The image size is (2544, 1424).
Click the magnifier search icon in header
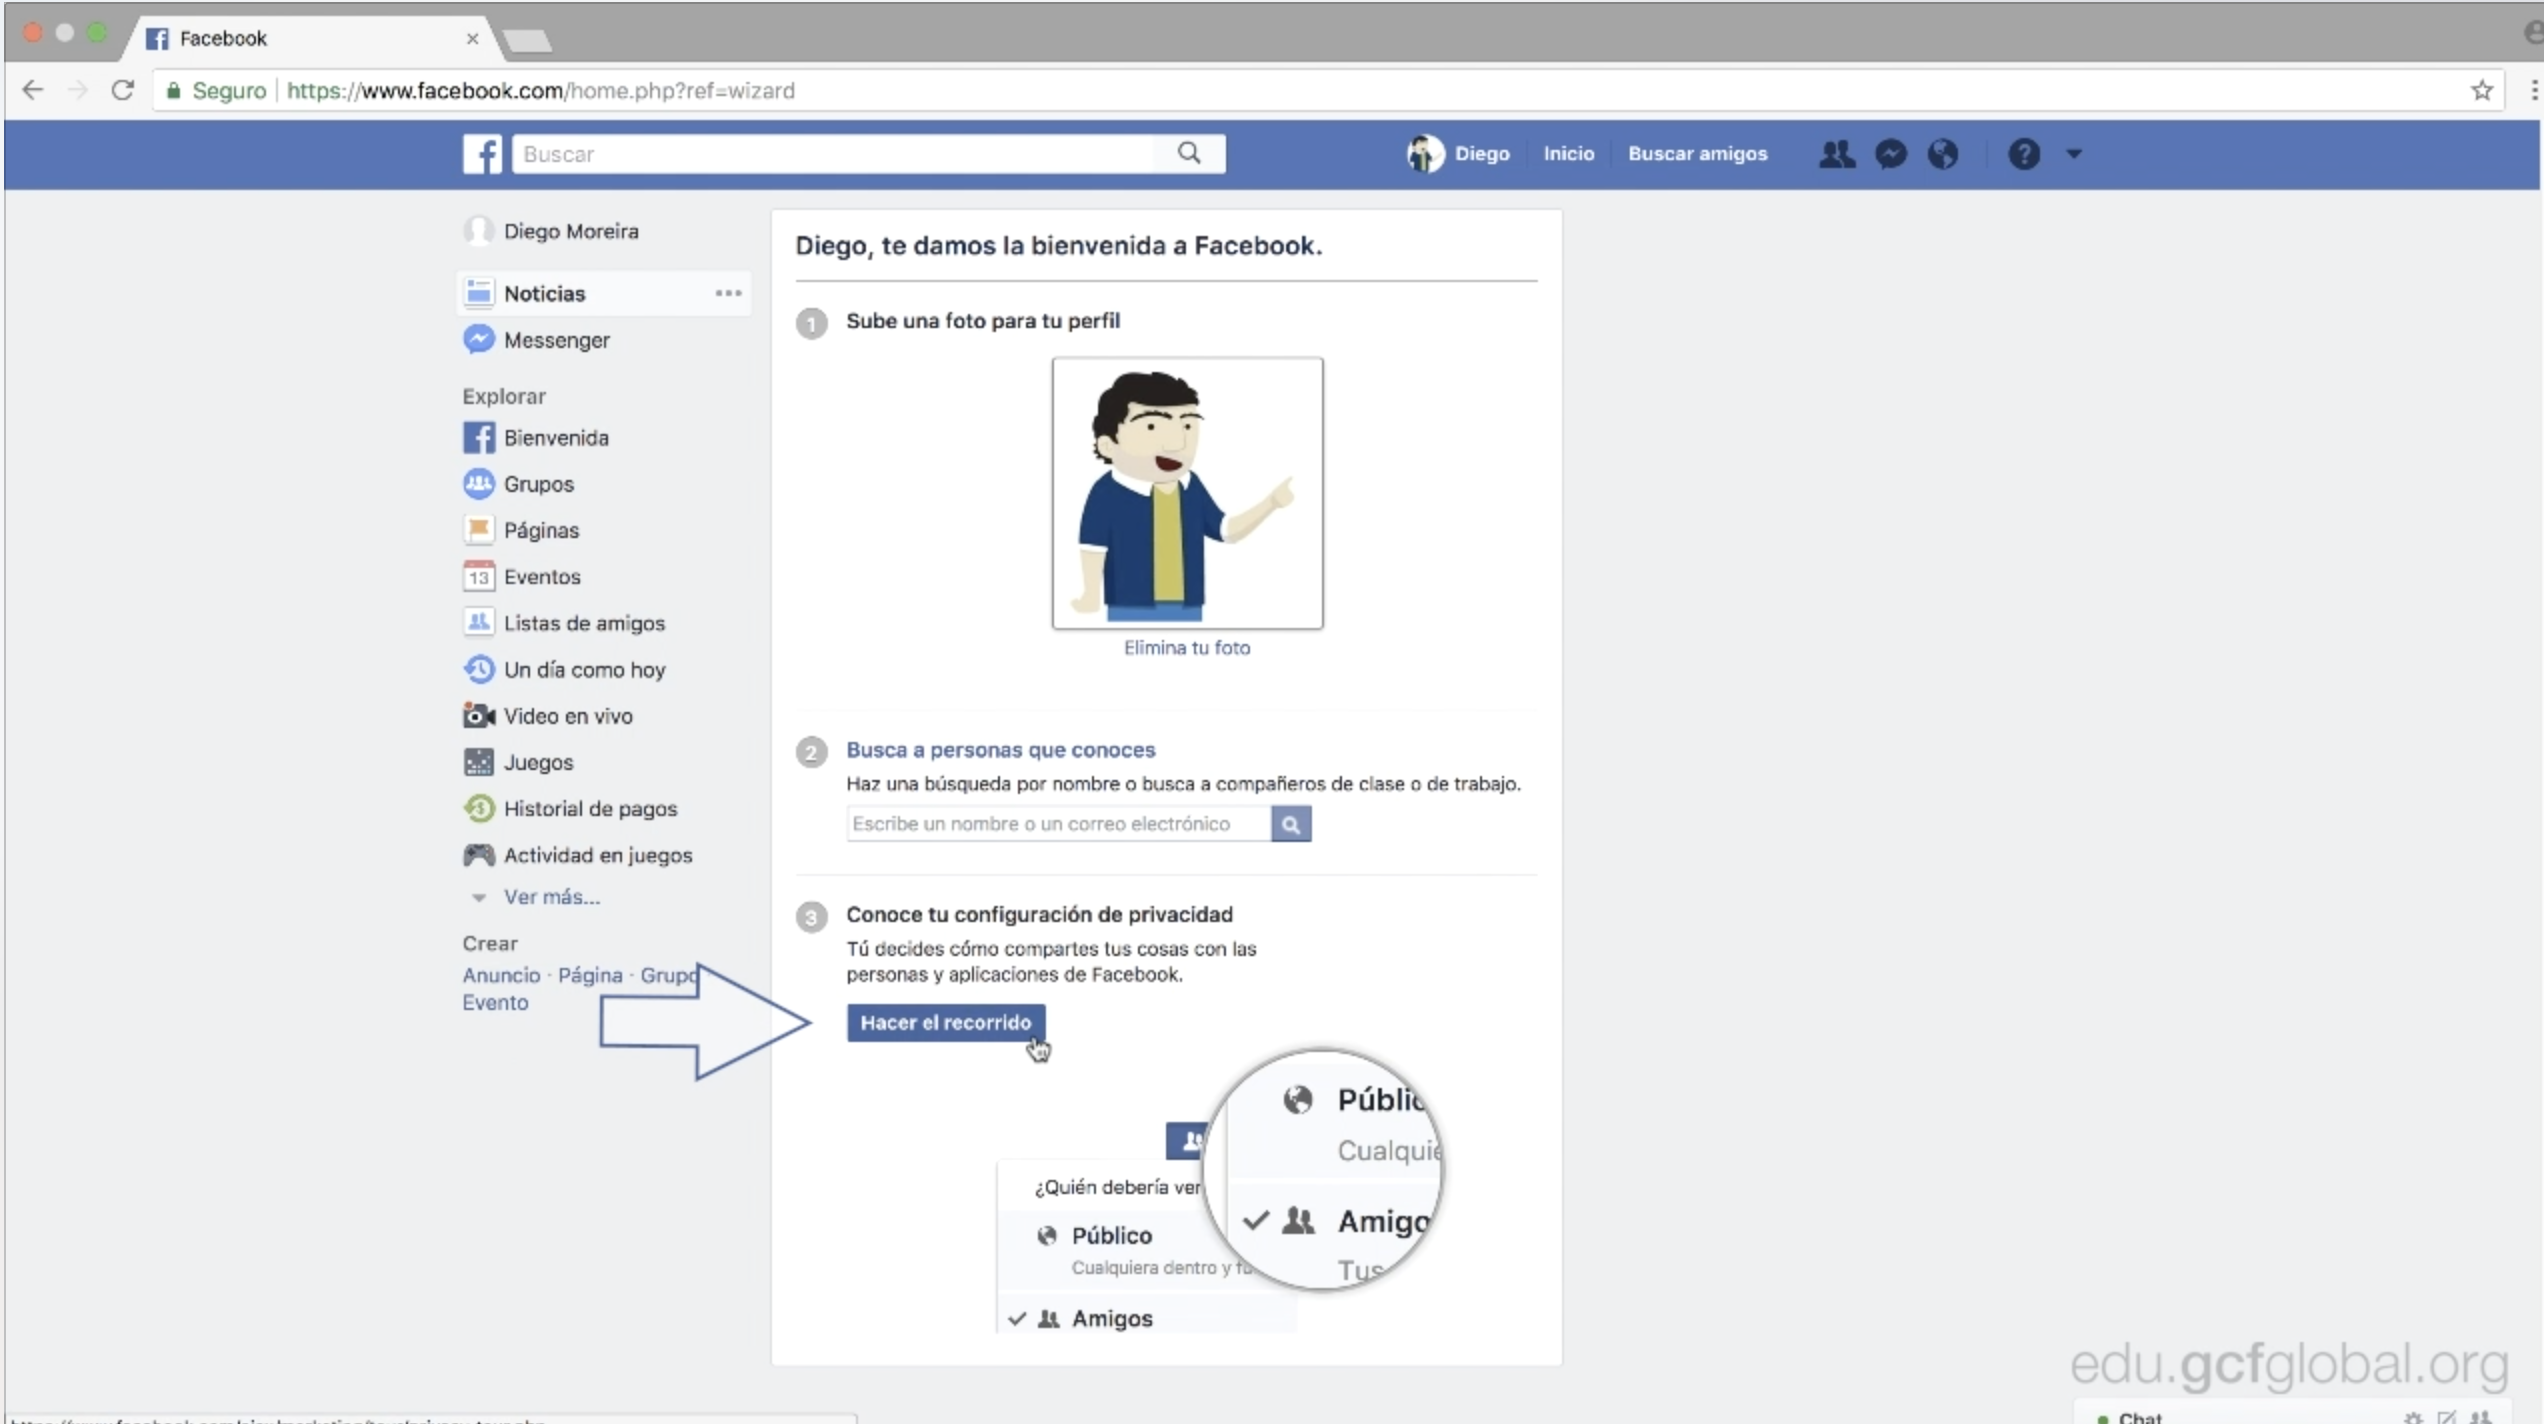click(1188, 153)
